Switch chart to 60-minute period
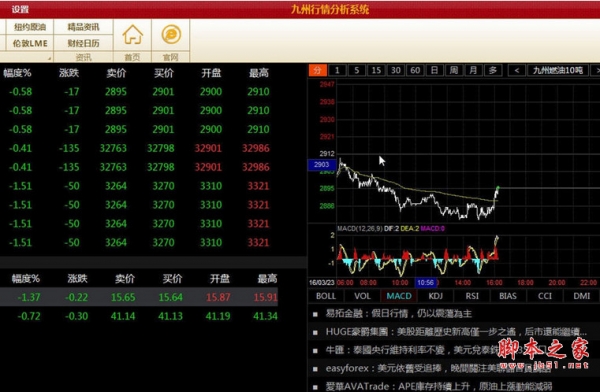 (415, 70)
